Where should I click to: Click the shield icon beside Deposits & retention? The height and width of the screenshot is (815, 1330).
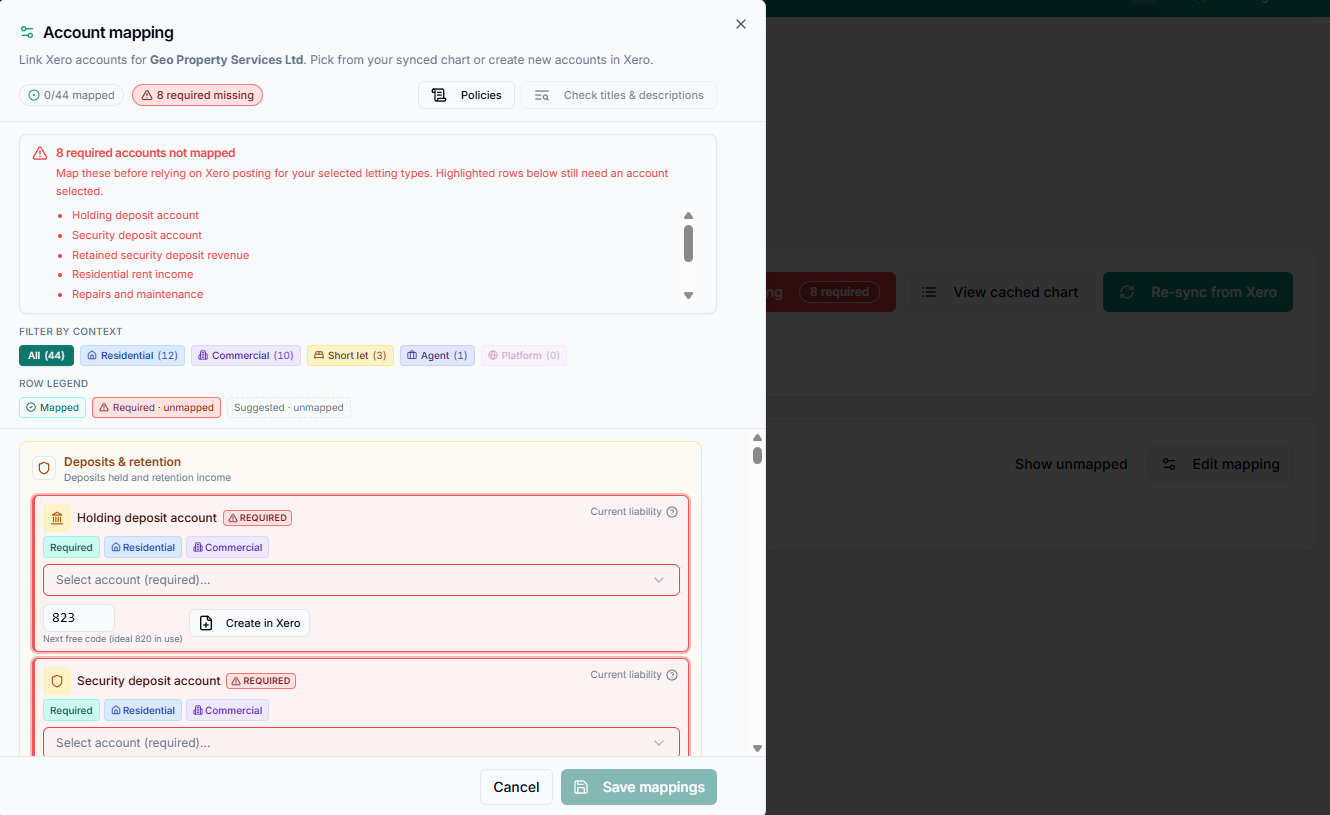(44, 468)
